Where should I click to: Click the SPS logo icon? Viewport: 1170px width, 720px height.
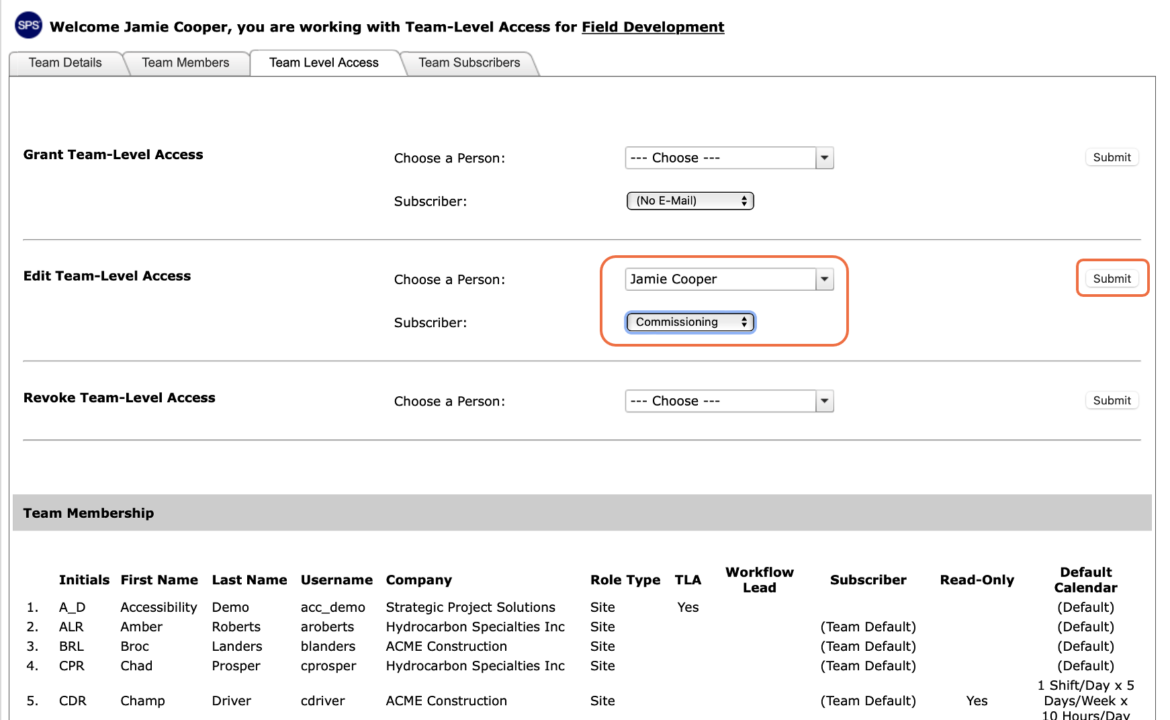tap(28, 25)
